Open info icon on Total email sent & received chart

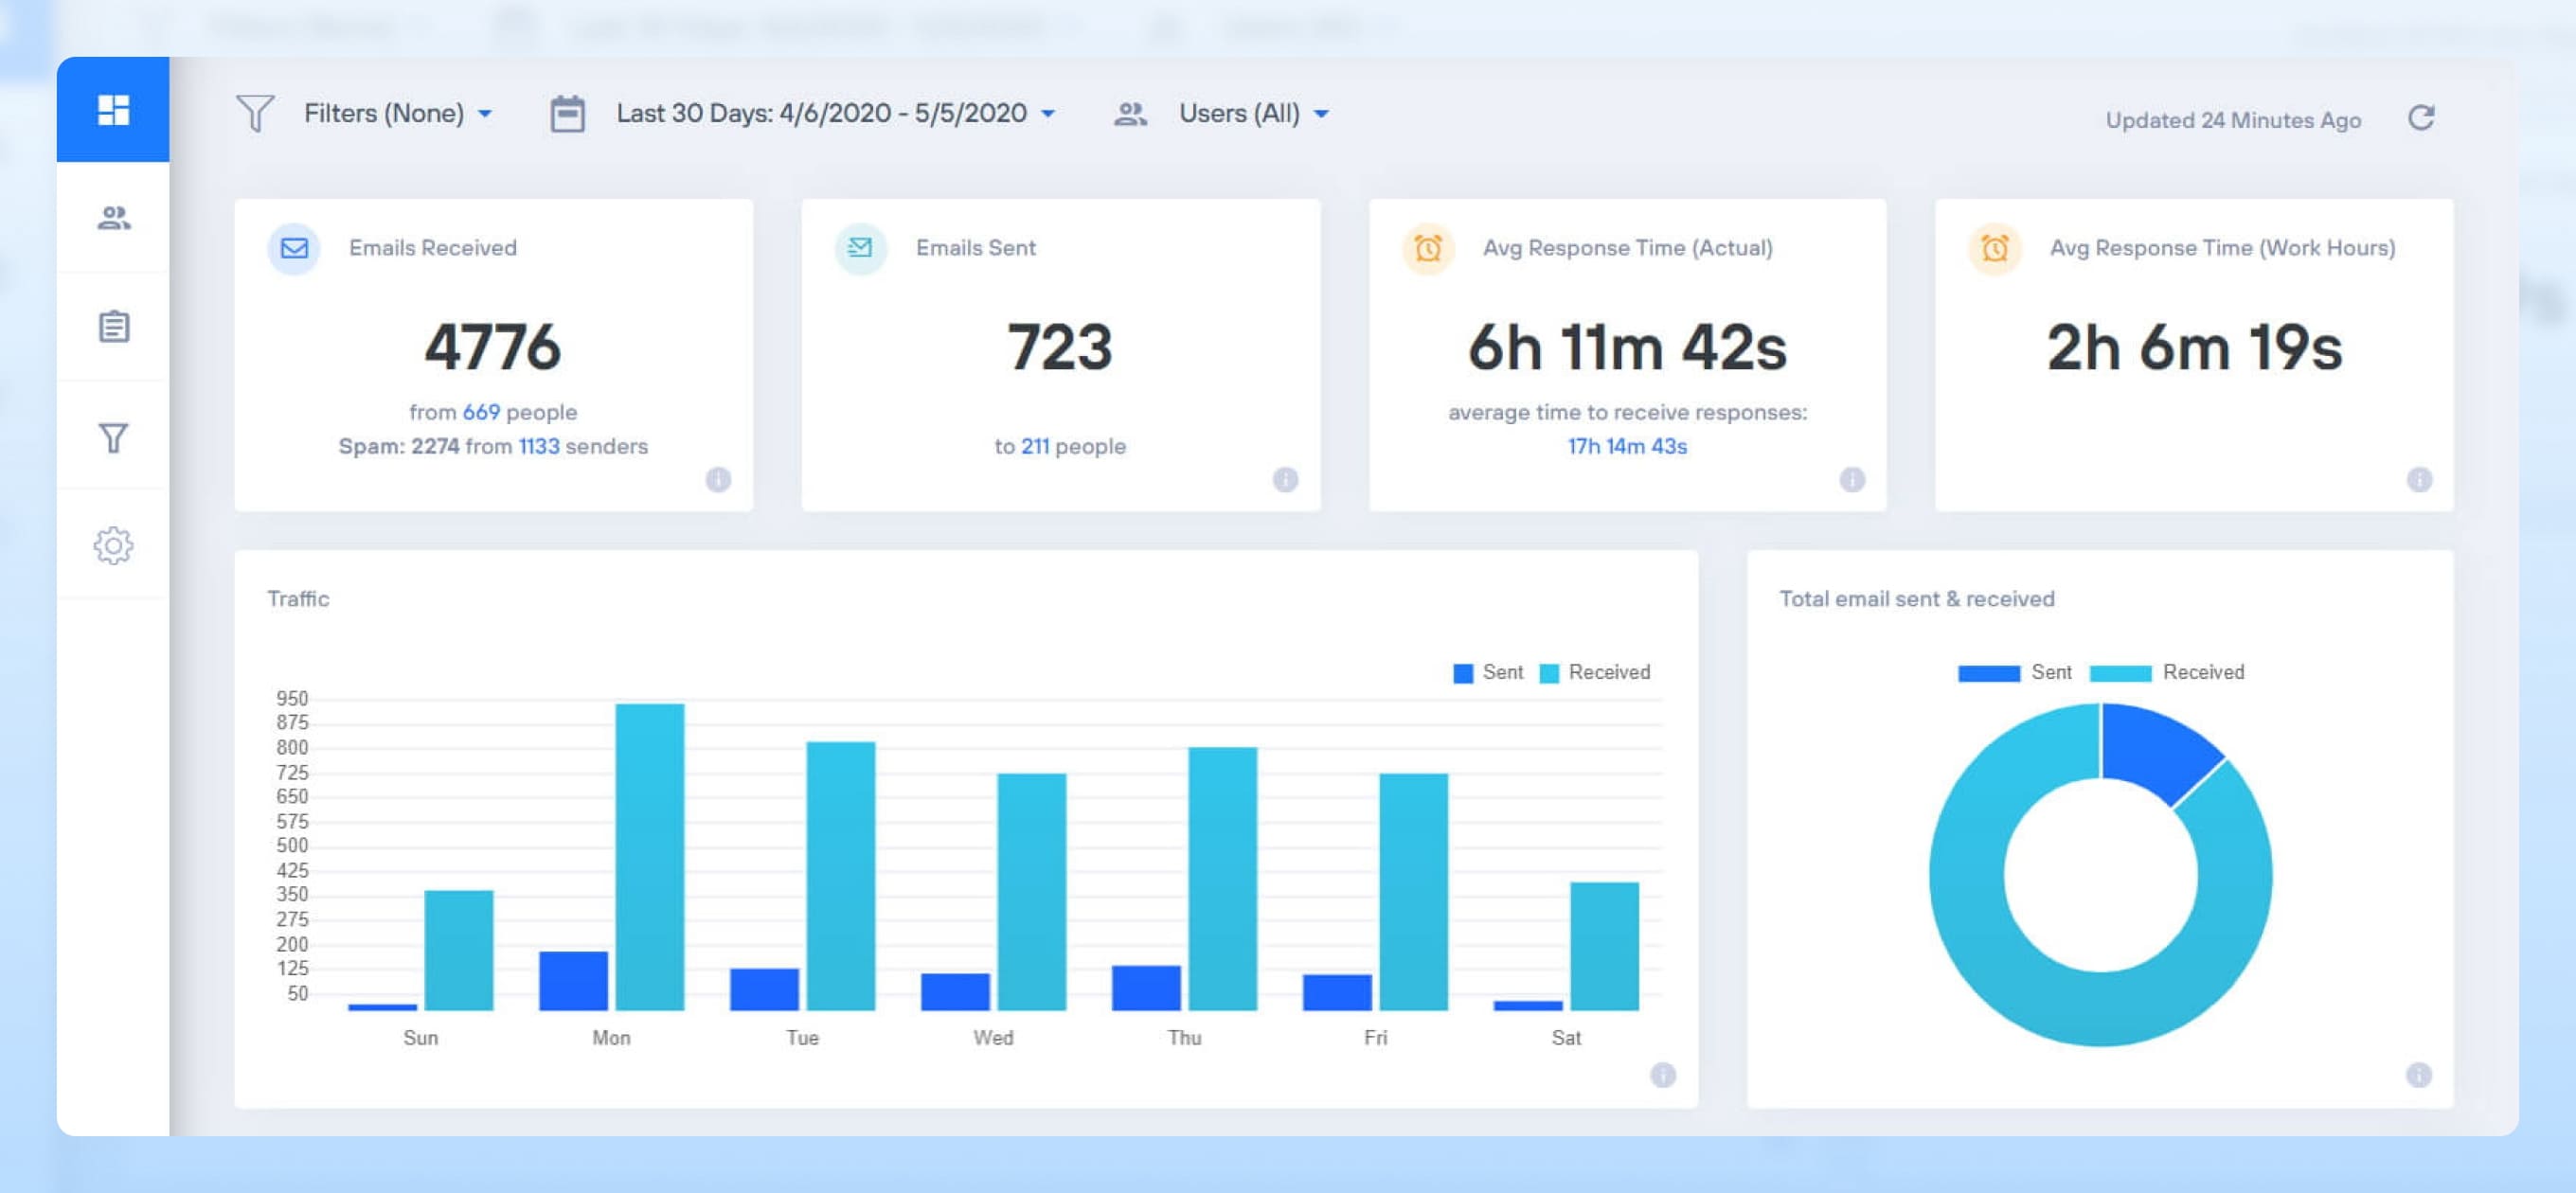(2419, 1075)
